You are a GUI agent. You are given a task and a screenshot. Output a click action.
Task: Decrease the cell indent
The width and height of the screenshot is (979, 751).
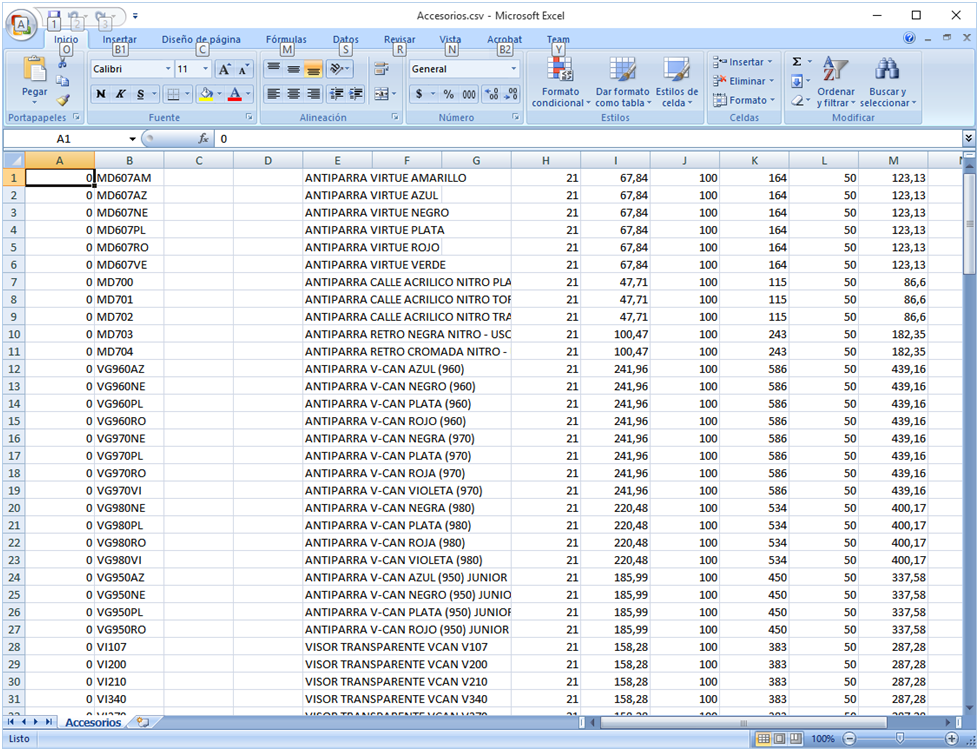[337, 94]
